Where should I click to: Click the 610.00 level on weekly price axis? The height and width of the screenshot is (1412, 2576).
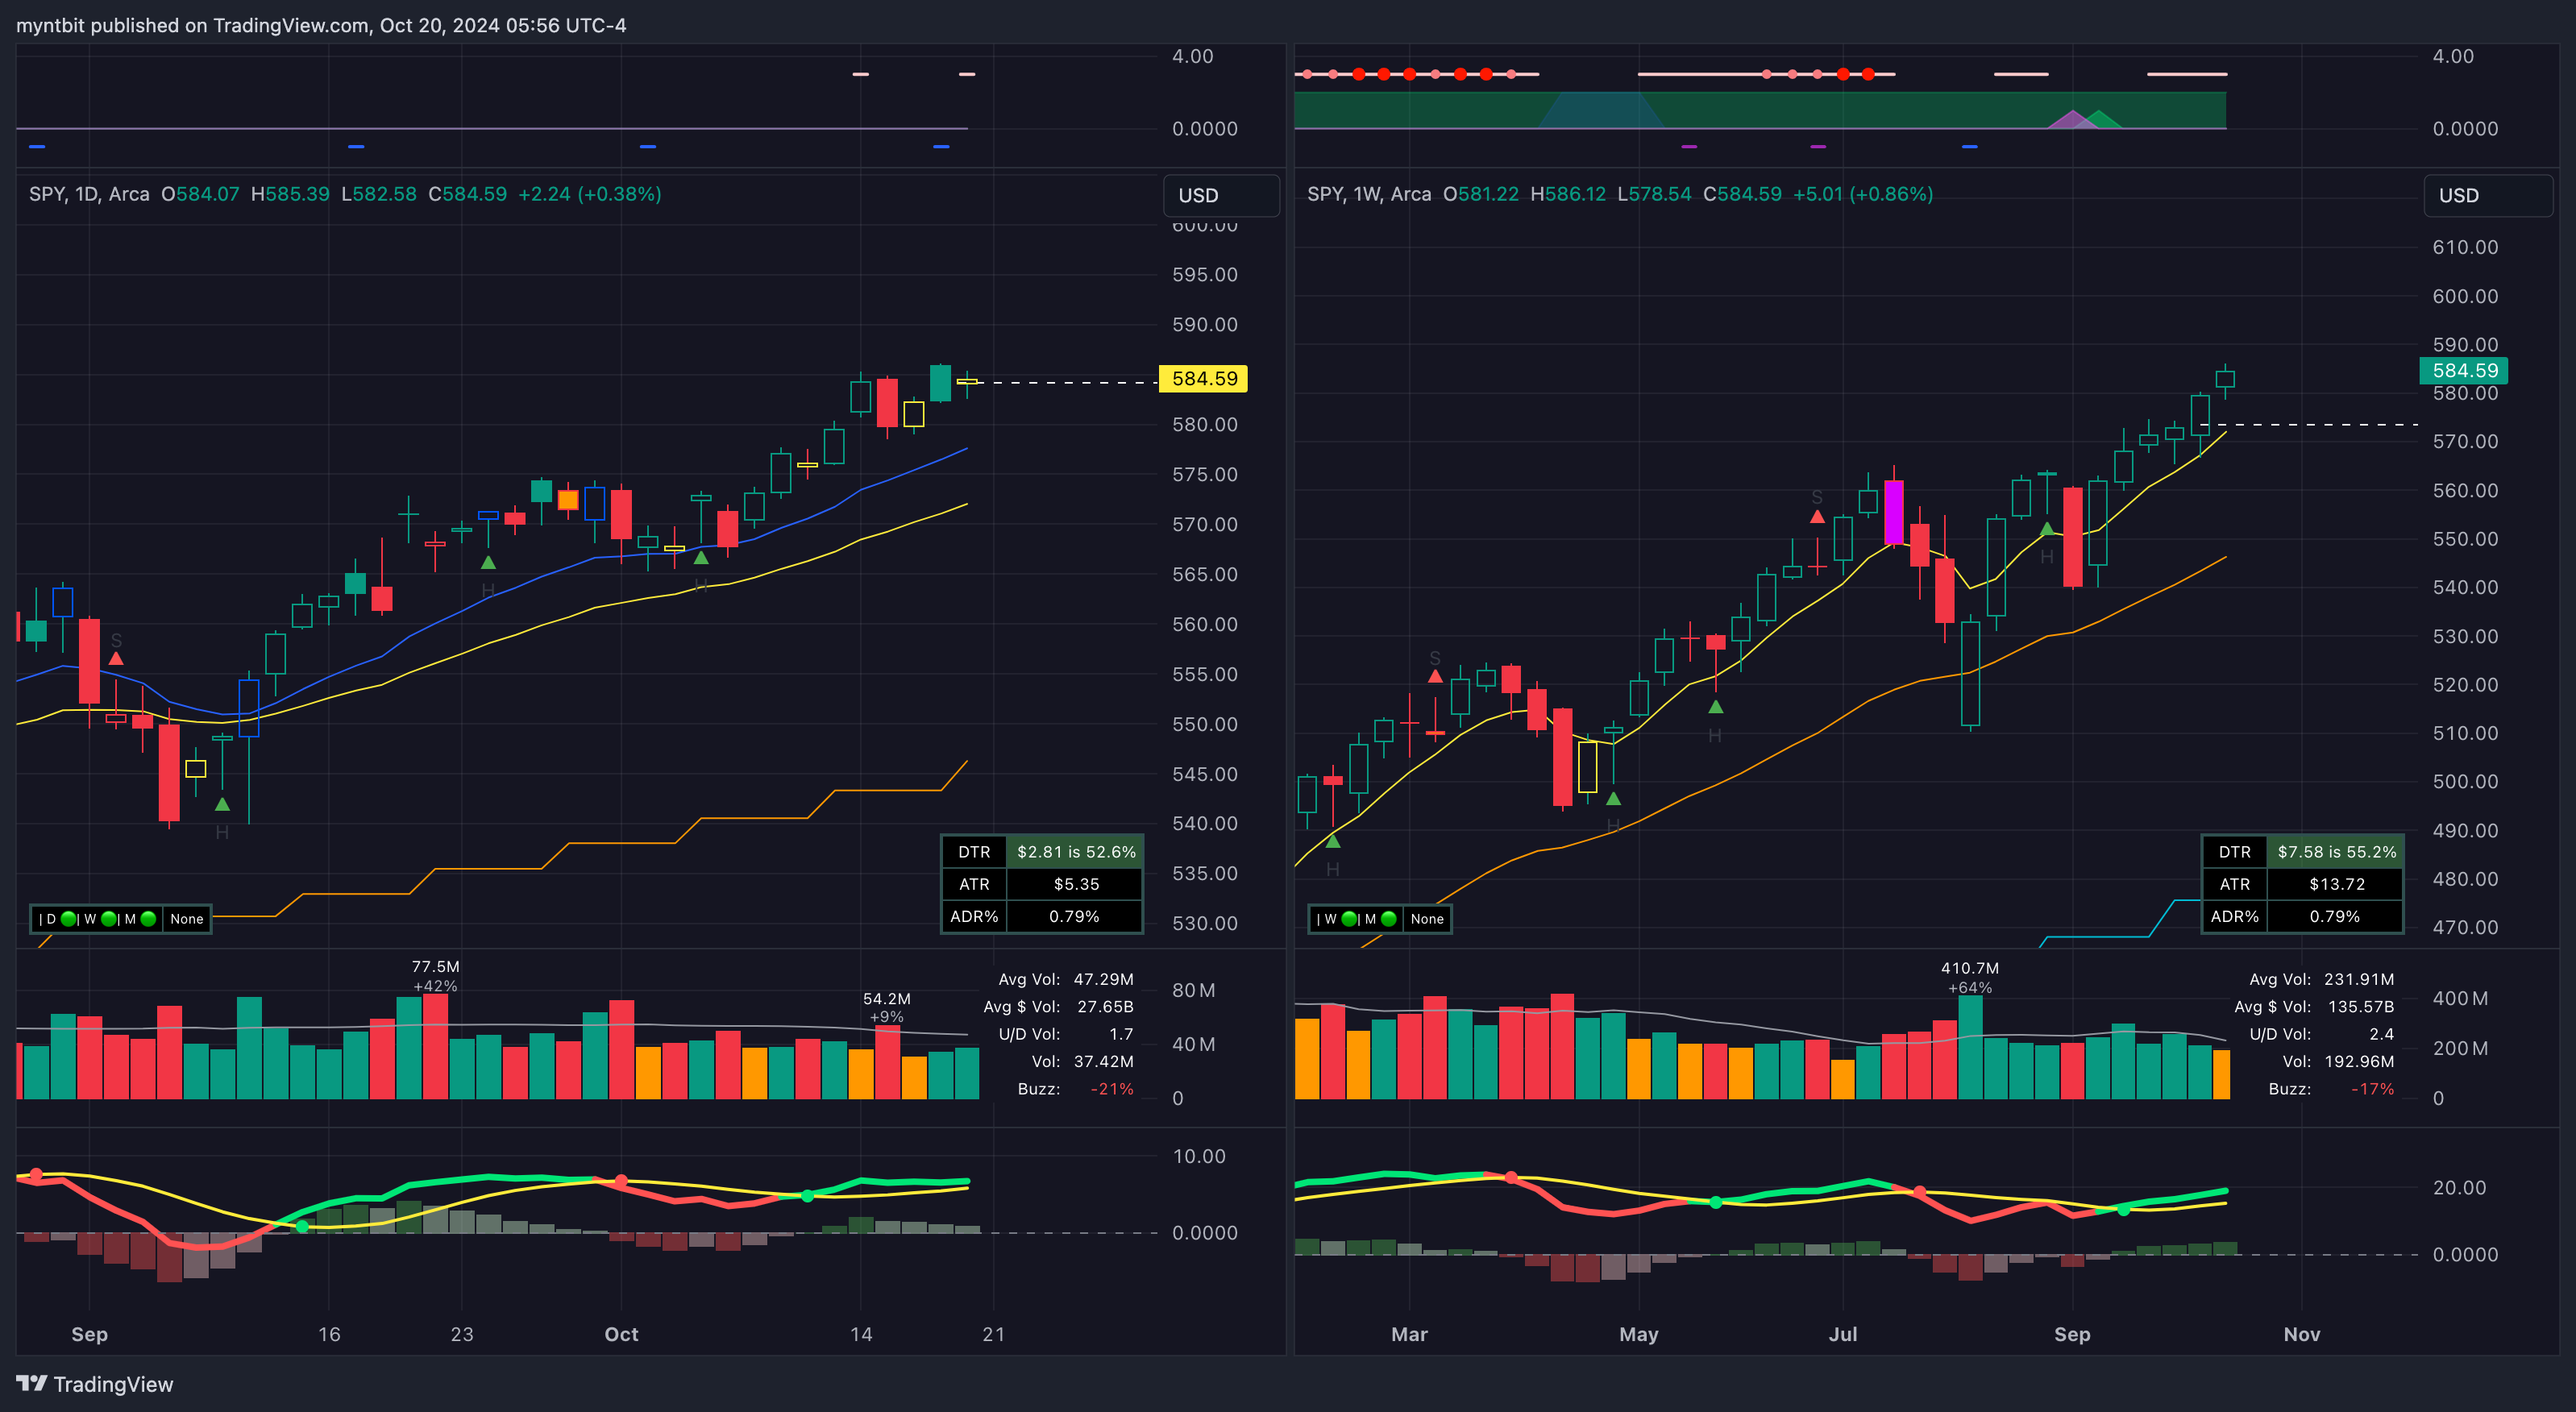click(2465, 247)
